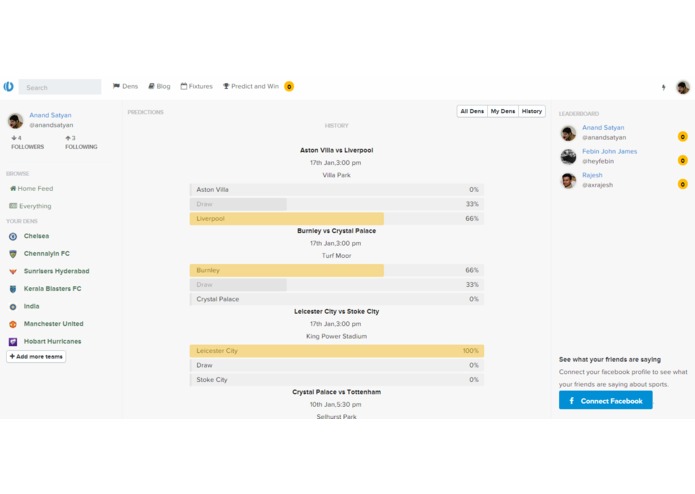Screen dimensions: 695x494
Task: Switch to the My Dens tab
Action: point(503,111)
